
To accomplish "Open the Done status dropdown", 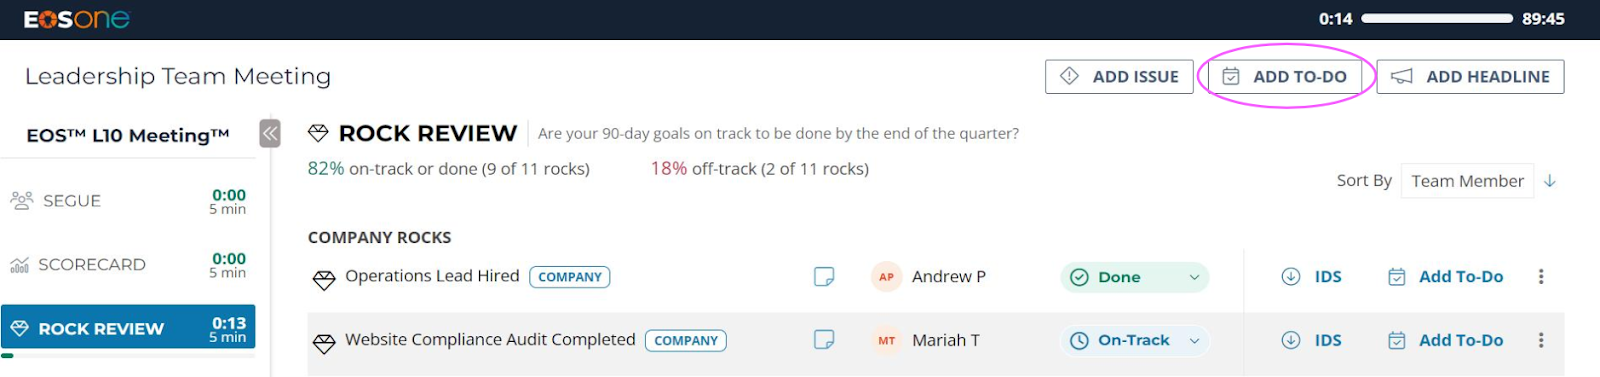I will tap(1135, 277).
